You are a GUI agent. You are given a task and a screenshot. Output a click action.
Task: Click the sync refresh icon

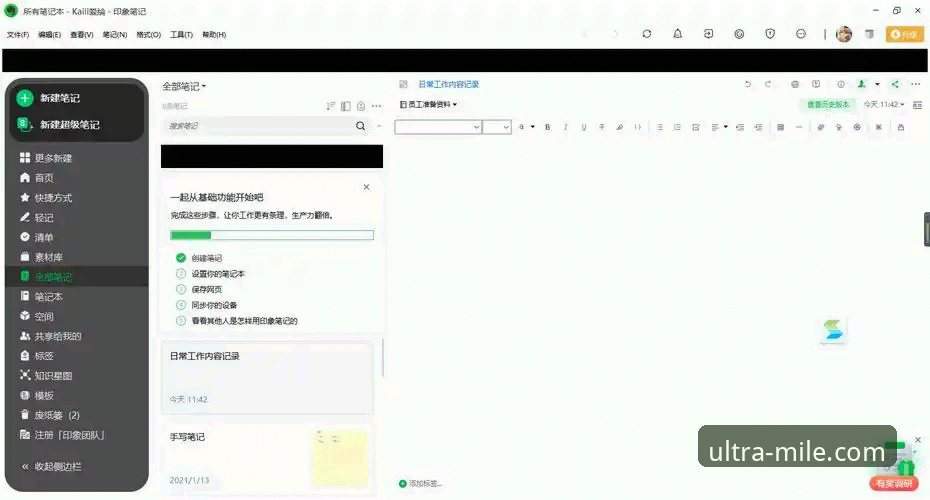pos(646,34)
